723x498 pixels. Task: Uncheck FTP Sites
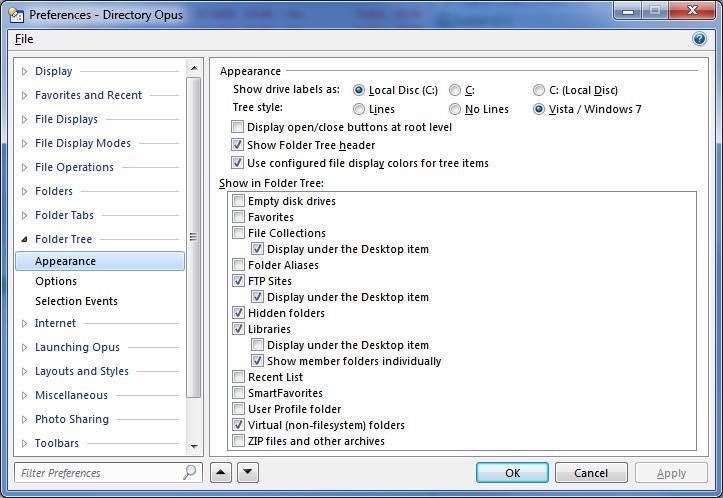point(238,280)
